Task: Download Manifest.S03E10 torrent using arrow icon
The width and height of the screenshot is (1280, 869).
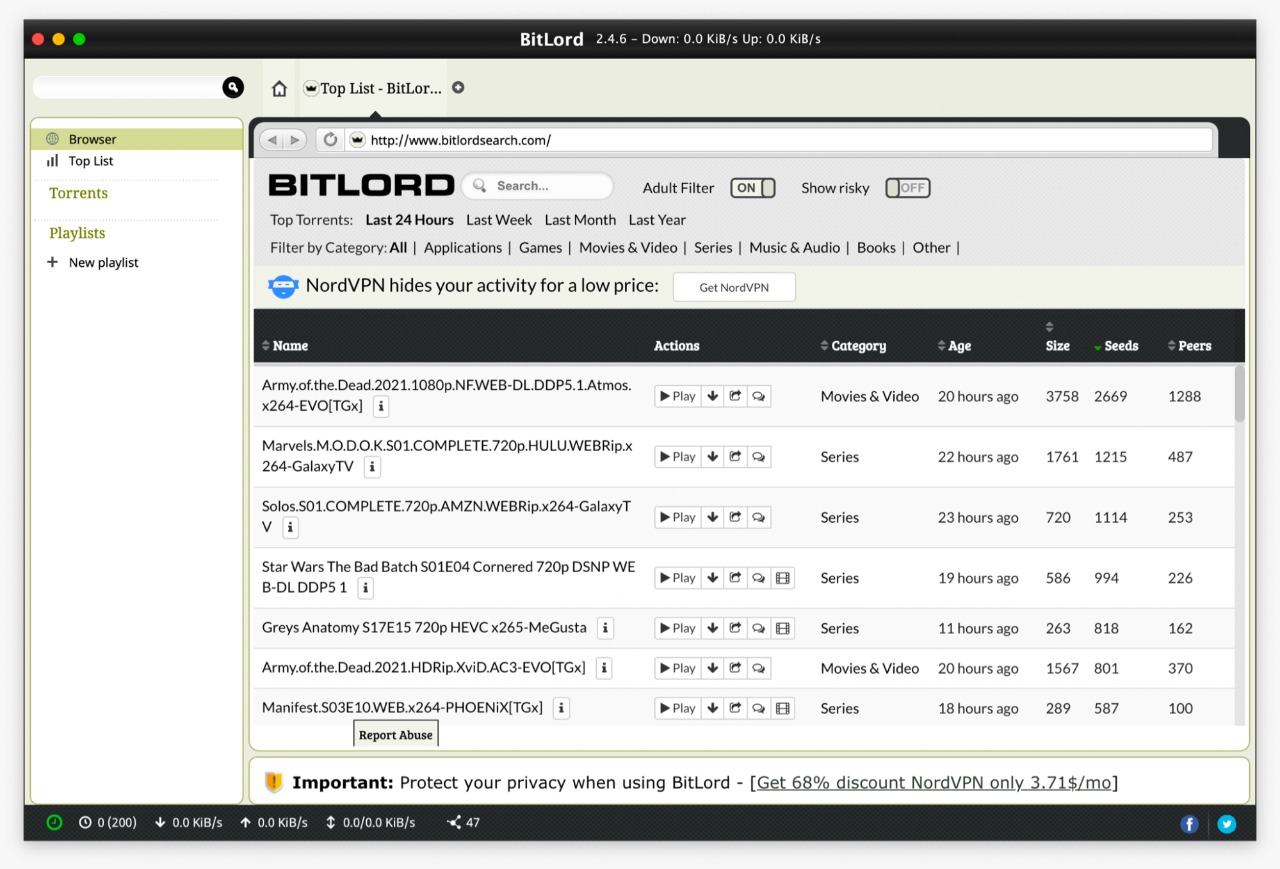Action: tap(712, 708)
